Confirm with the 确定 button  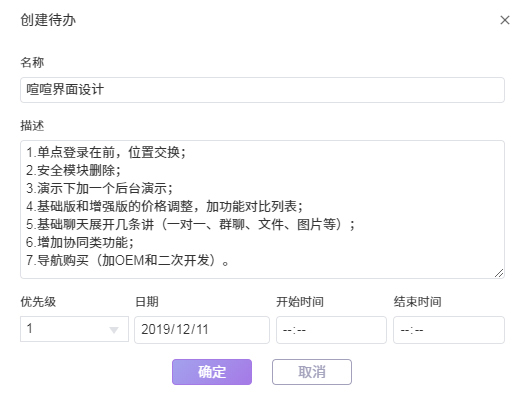[212, 372]
